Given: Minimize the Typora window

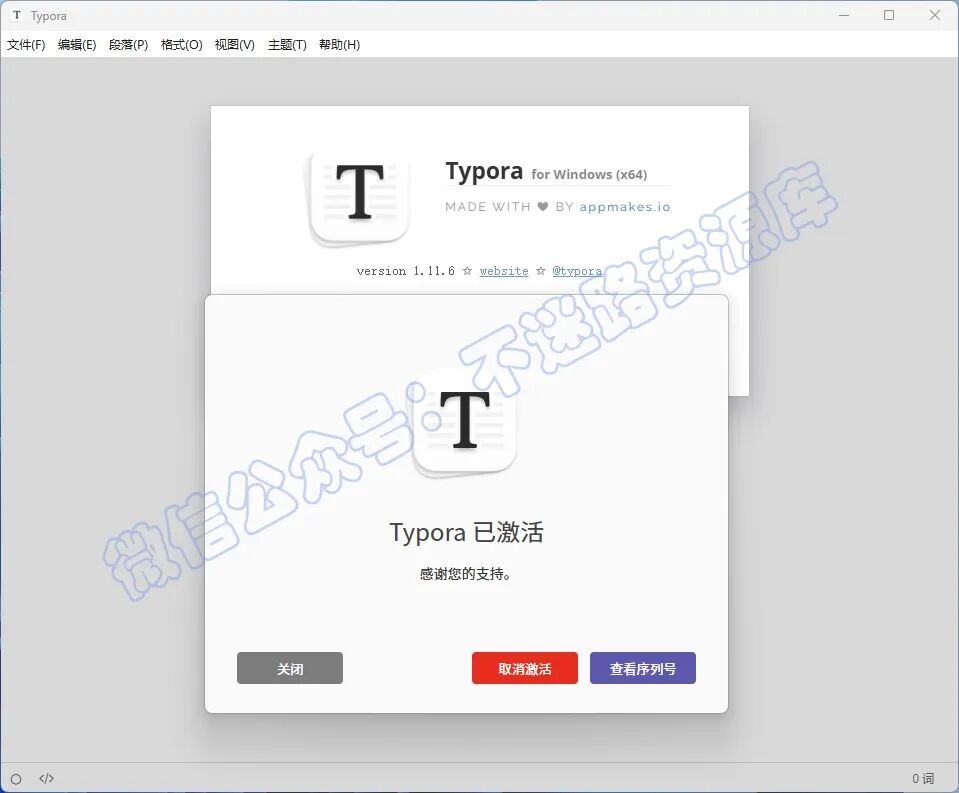Looking at the screenshot, I should pos(844,15).
